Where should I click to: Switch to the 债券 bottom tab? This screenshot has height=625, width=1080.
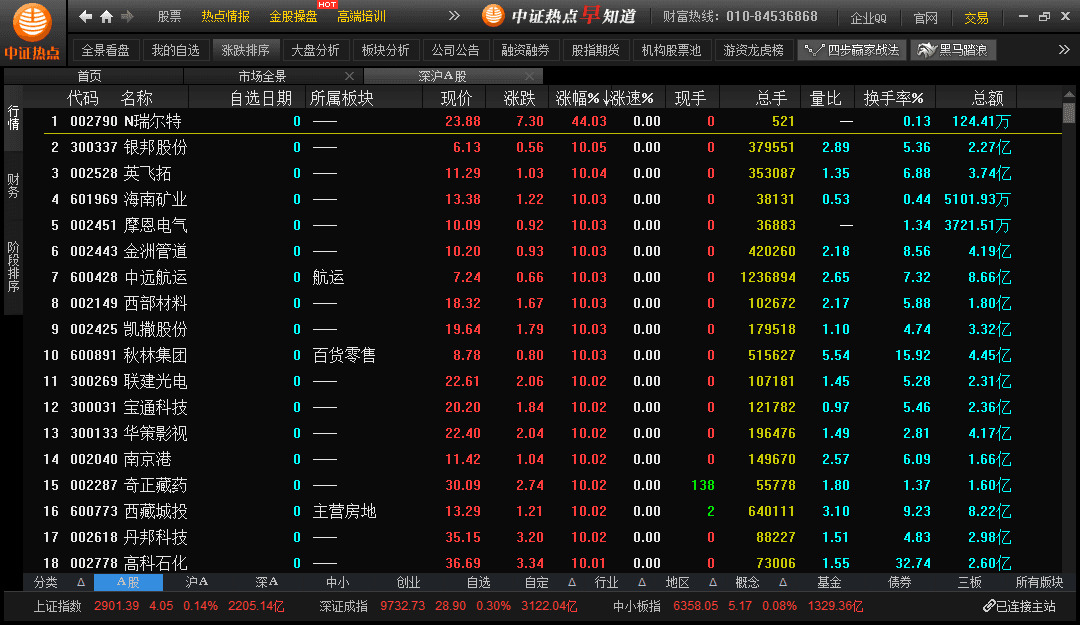(900, 582)
